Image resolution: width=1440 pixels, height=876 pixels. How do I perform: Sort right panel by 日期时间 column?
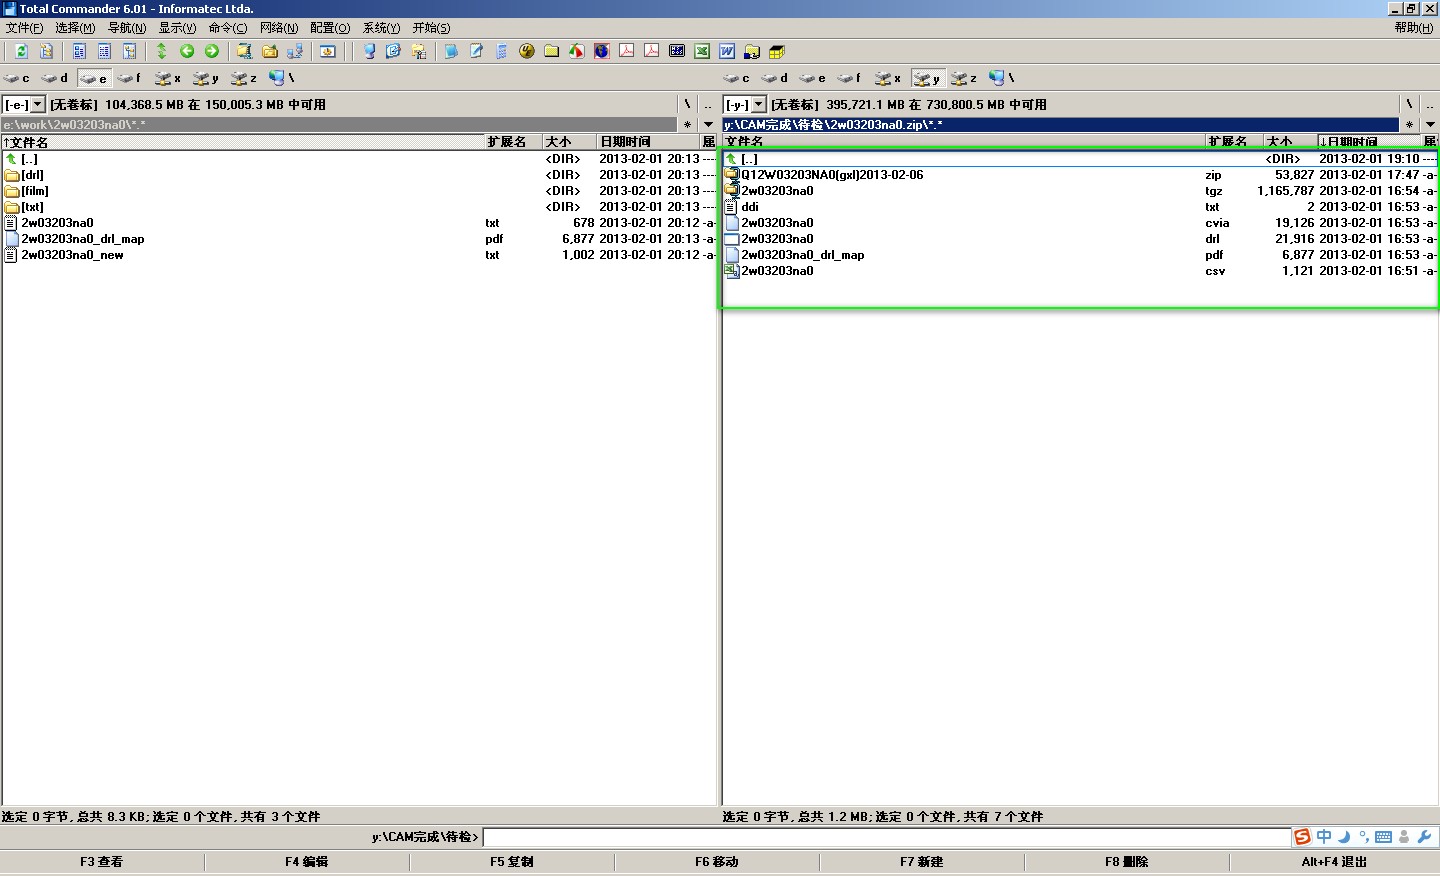tap(1368, 142)
